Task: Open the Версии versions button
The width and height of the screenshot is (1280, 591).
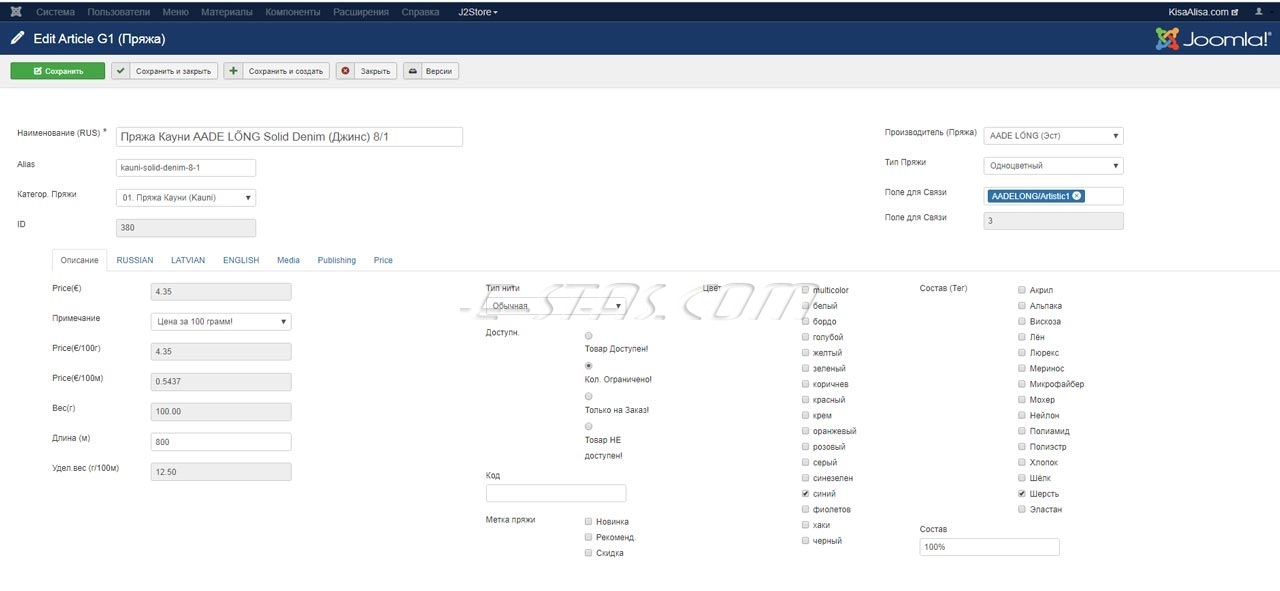Action: point(431,71)
